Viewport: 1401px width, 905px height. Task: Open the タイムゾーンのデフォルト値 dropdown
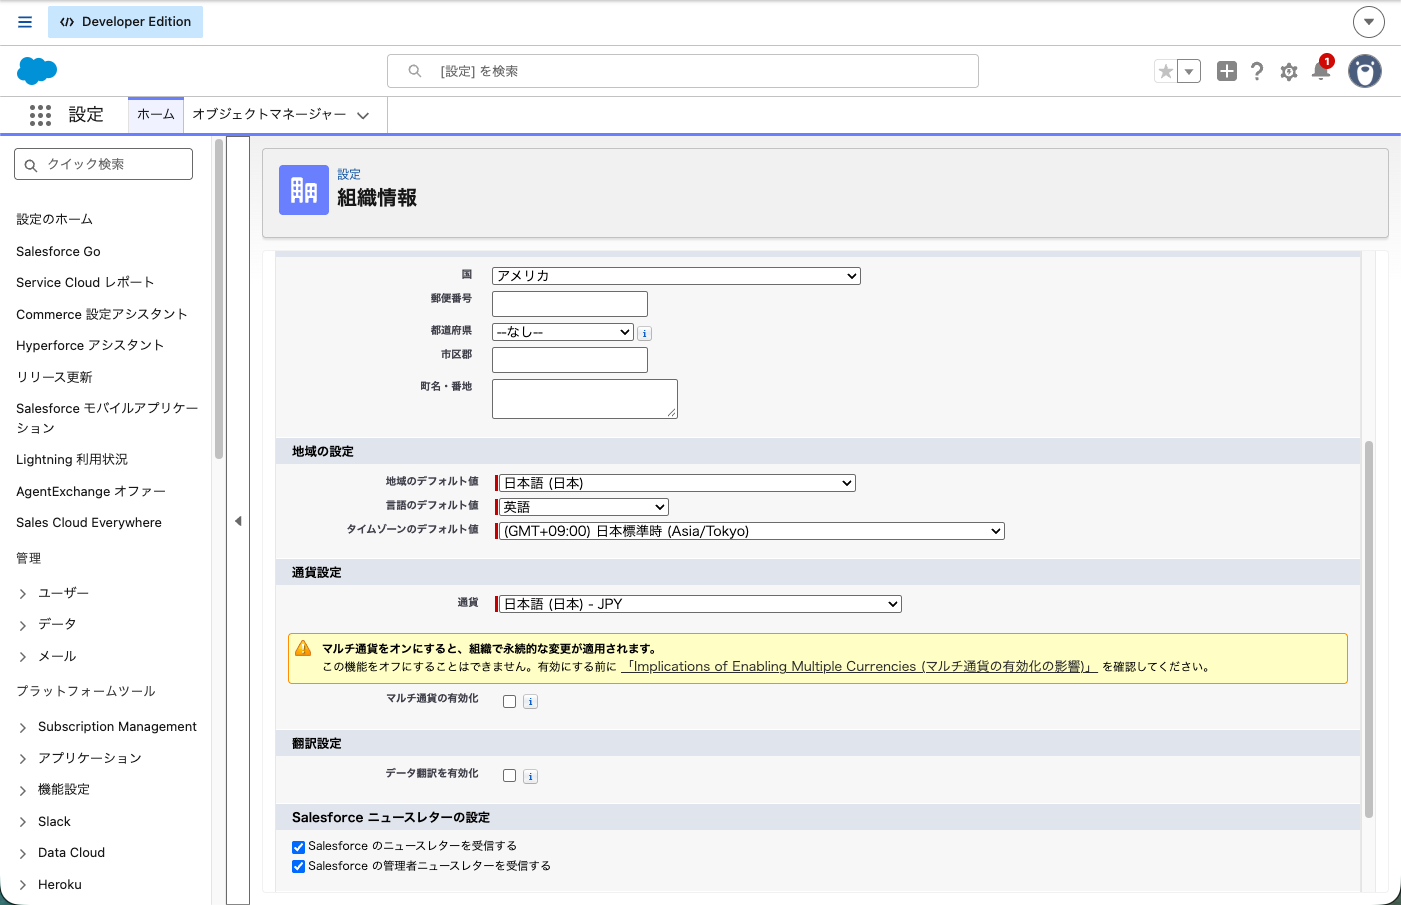[x=752, y=531]
